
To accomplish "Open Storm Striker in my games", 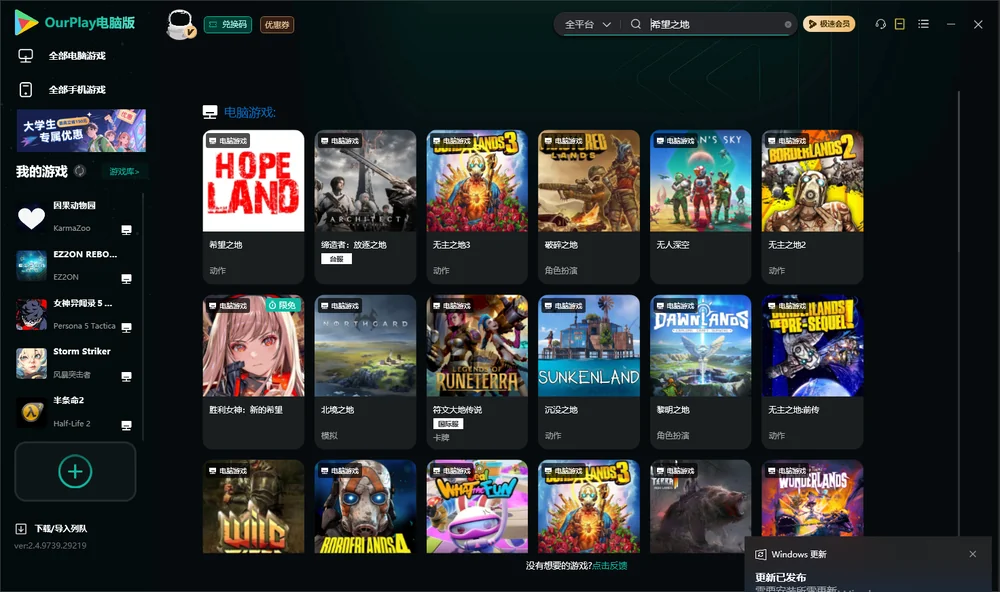I will pos(75,363).
